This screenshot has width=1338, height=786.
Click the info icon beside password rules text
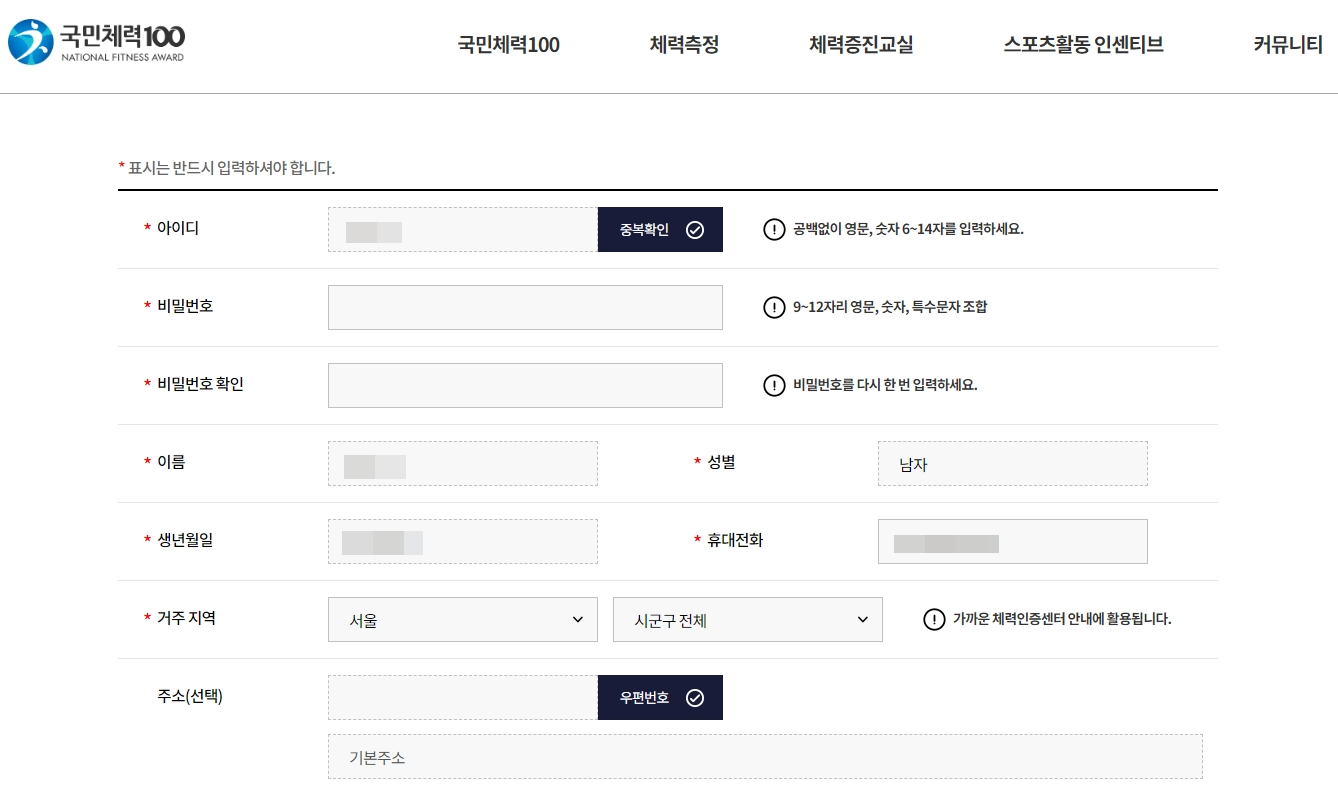(x=773, y=307)
